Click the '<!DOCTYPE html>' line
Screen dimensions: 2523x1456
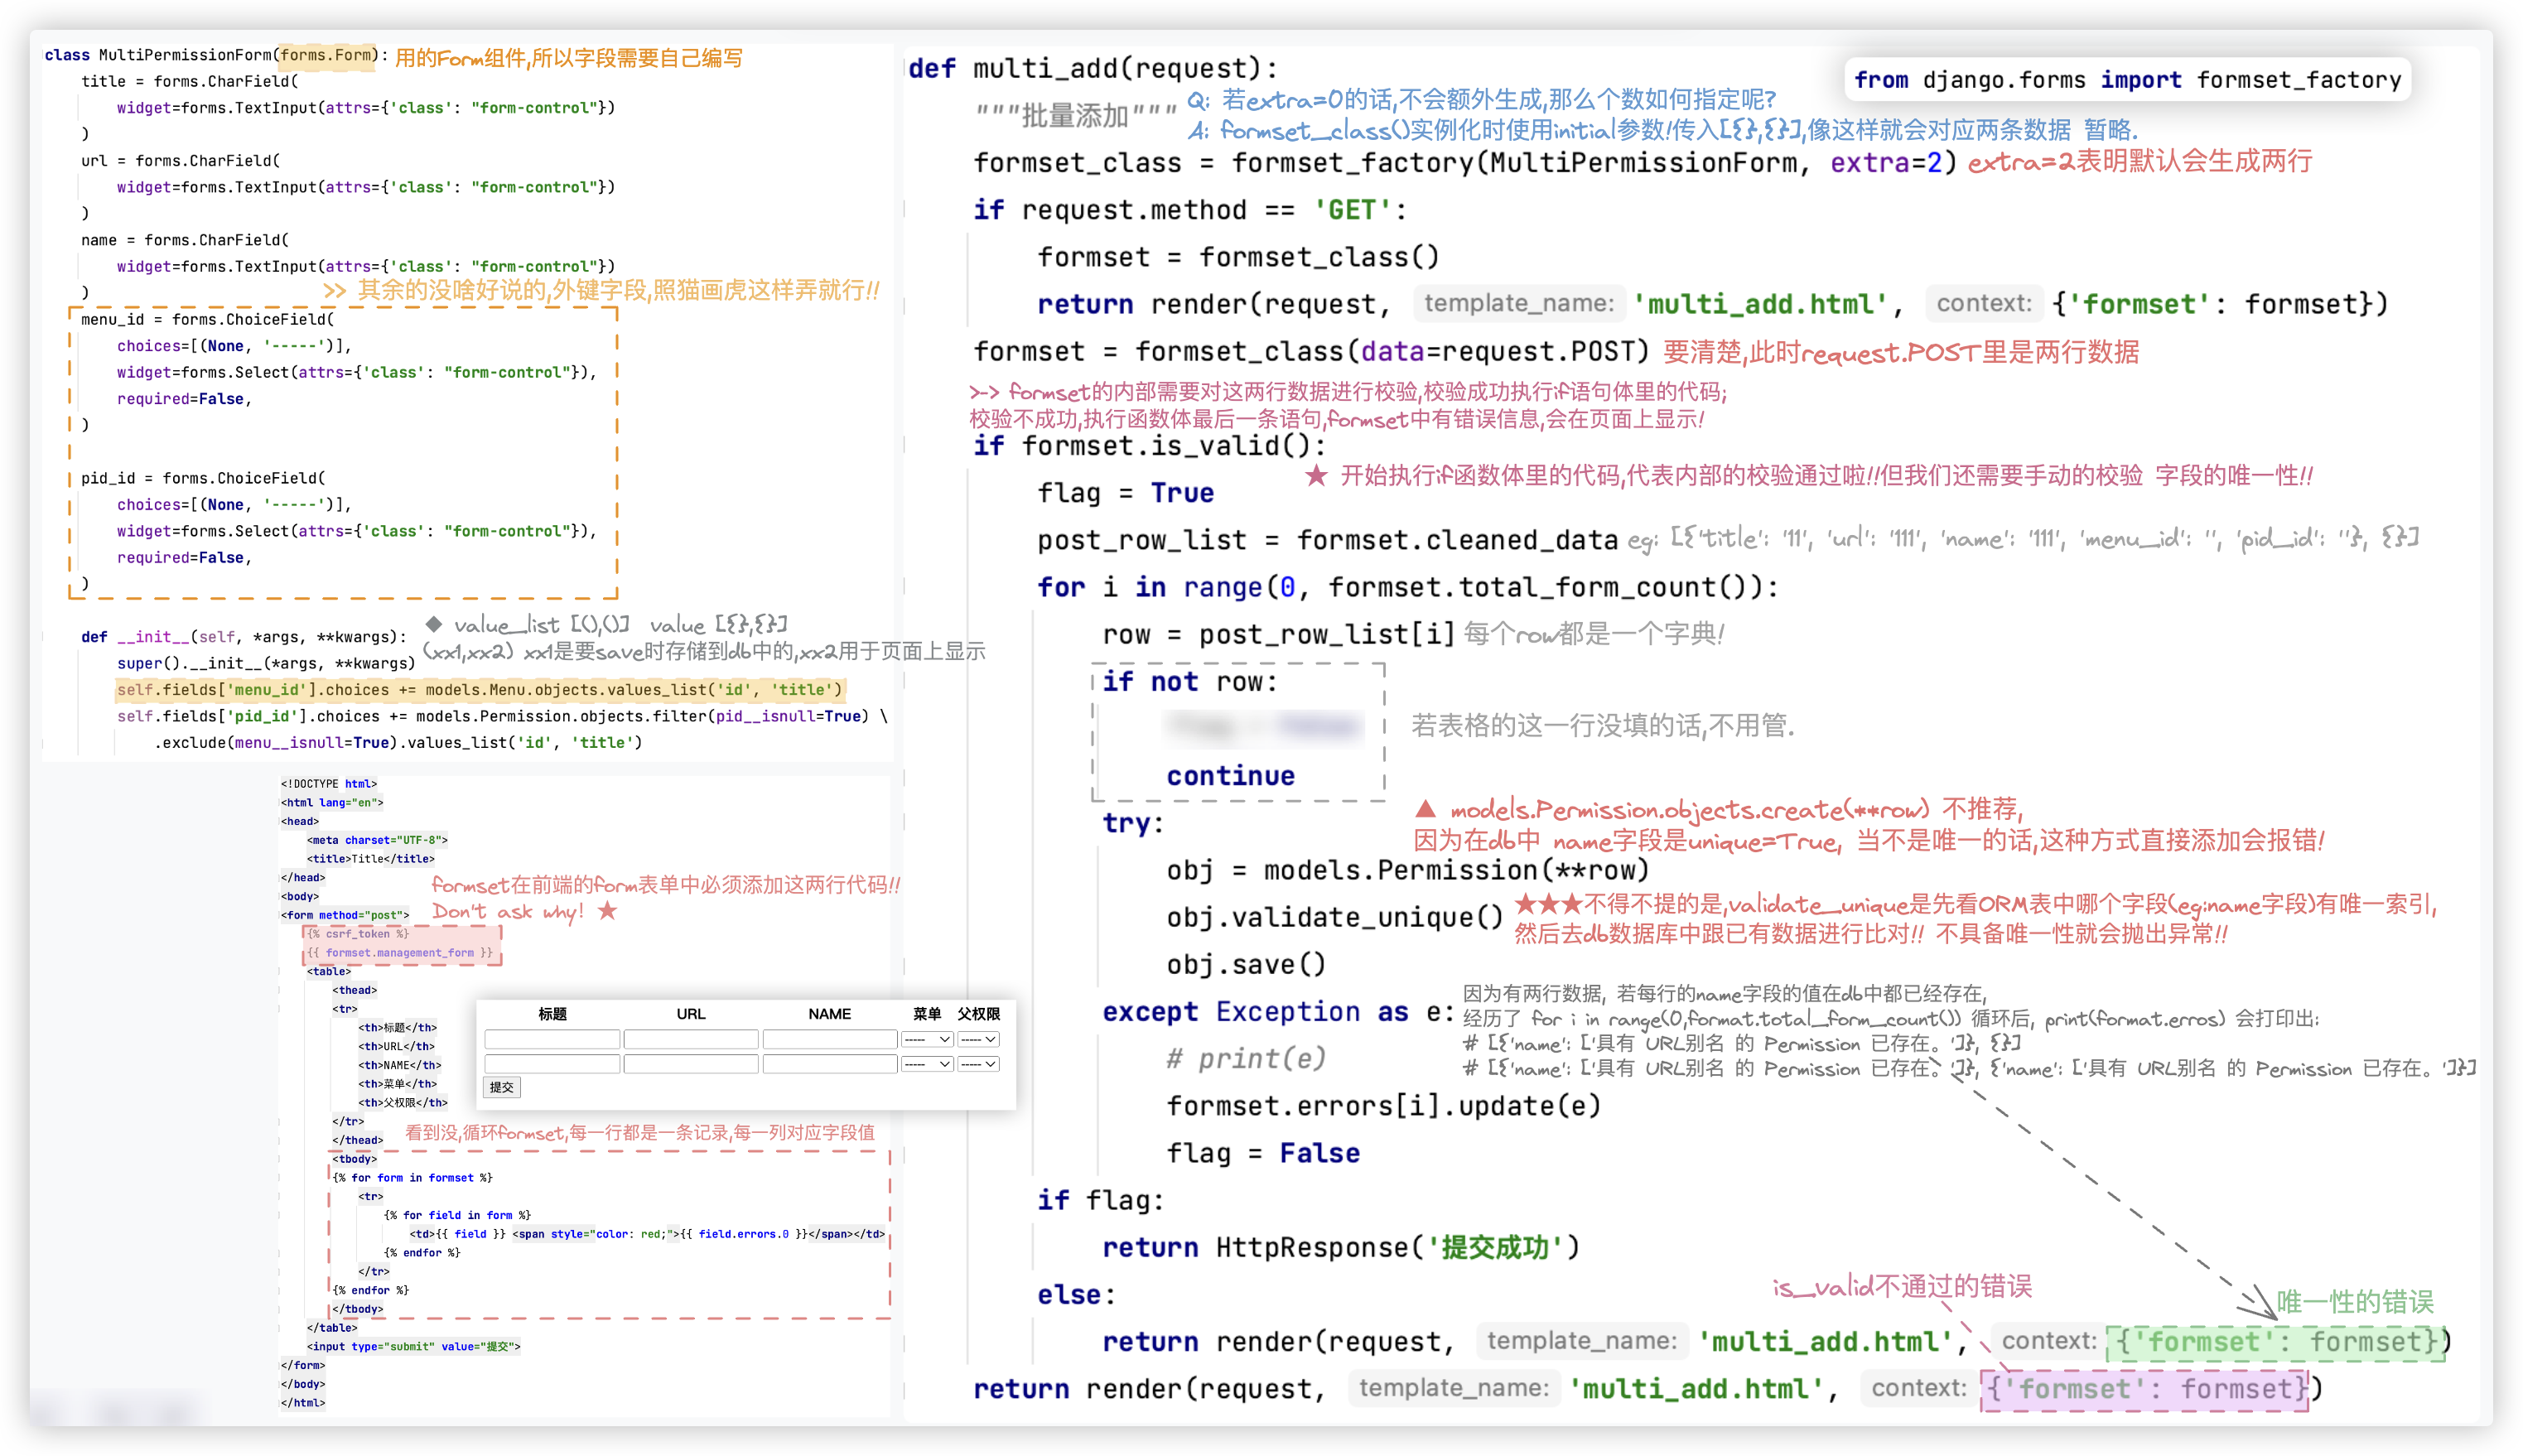329,783
